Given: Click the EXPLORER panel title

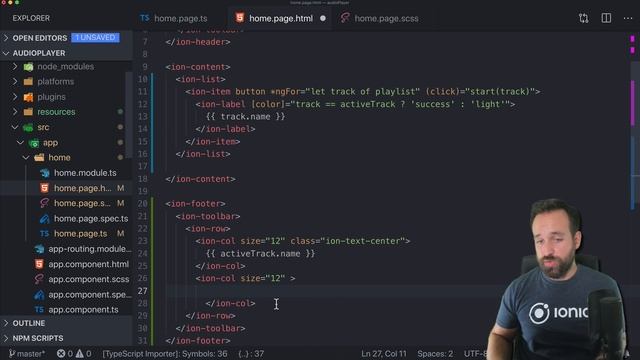Looking at the screenshot, I should tap(31, 18).
